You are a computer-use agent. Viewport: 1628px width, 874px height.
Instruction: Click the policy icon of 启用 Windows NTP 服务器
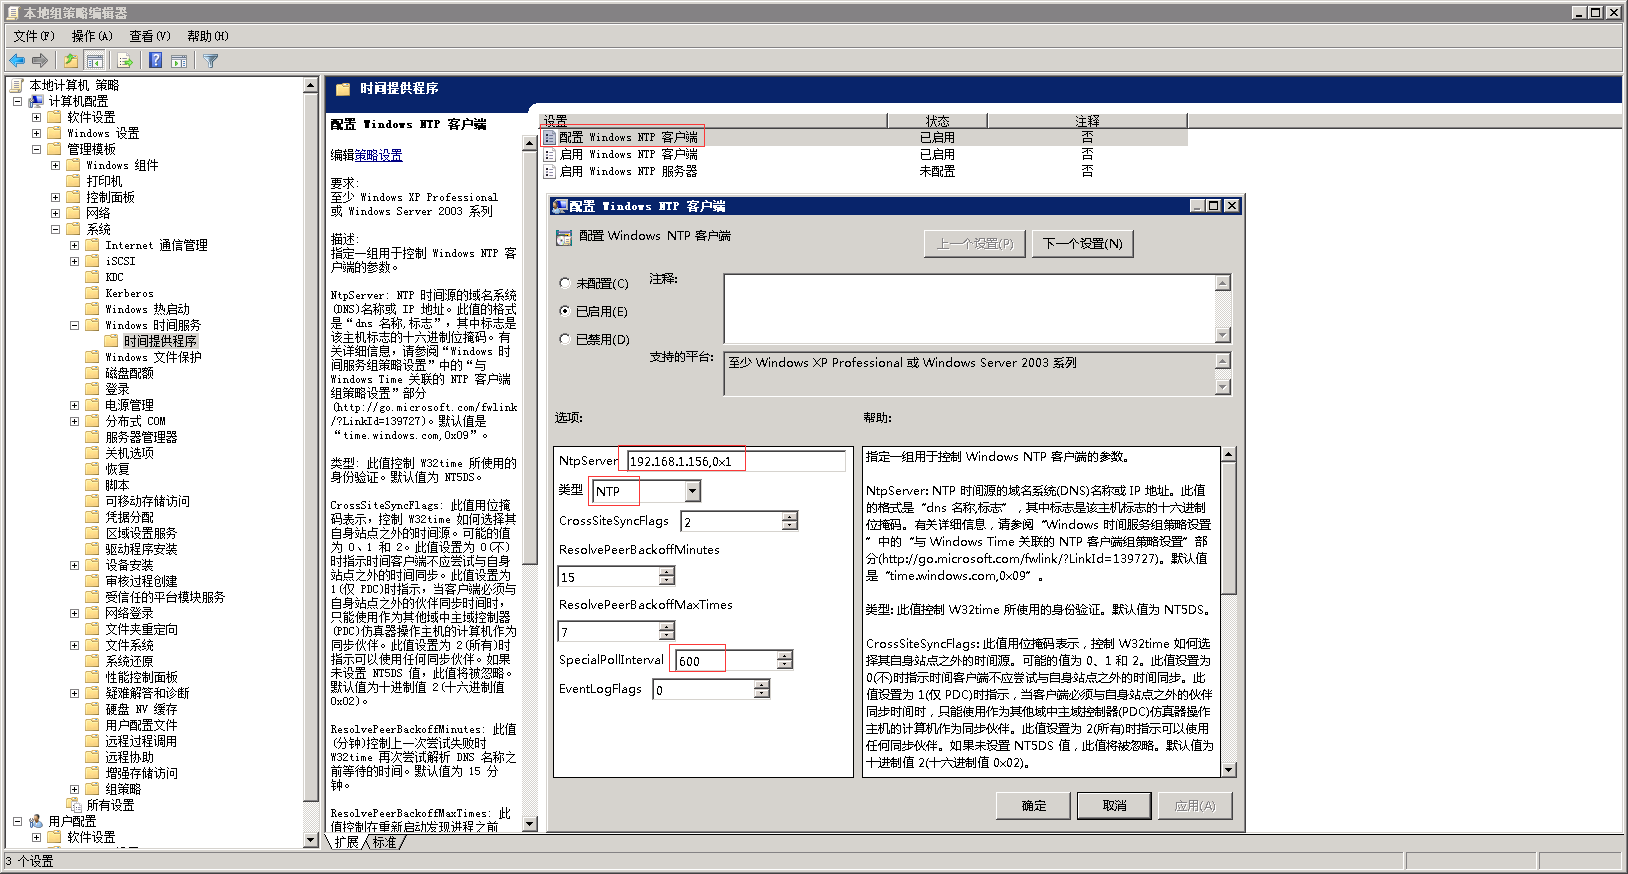(x=549, y=171)
